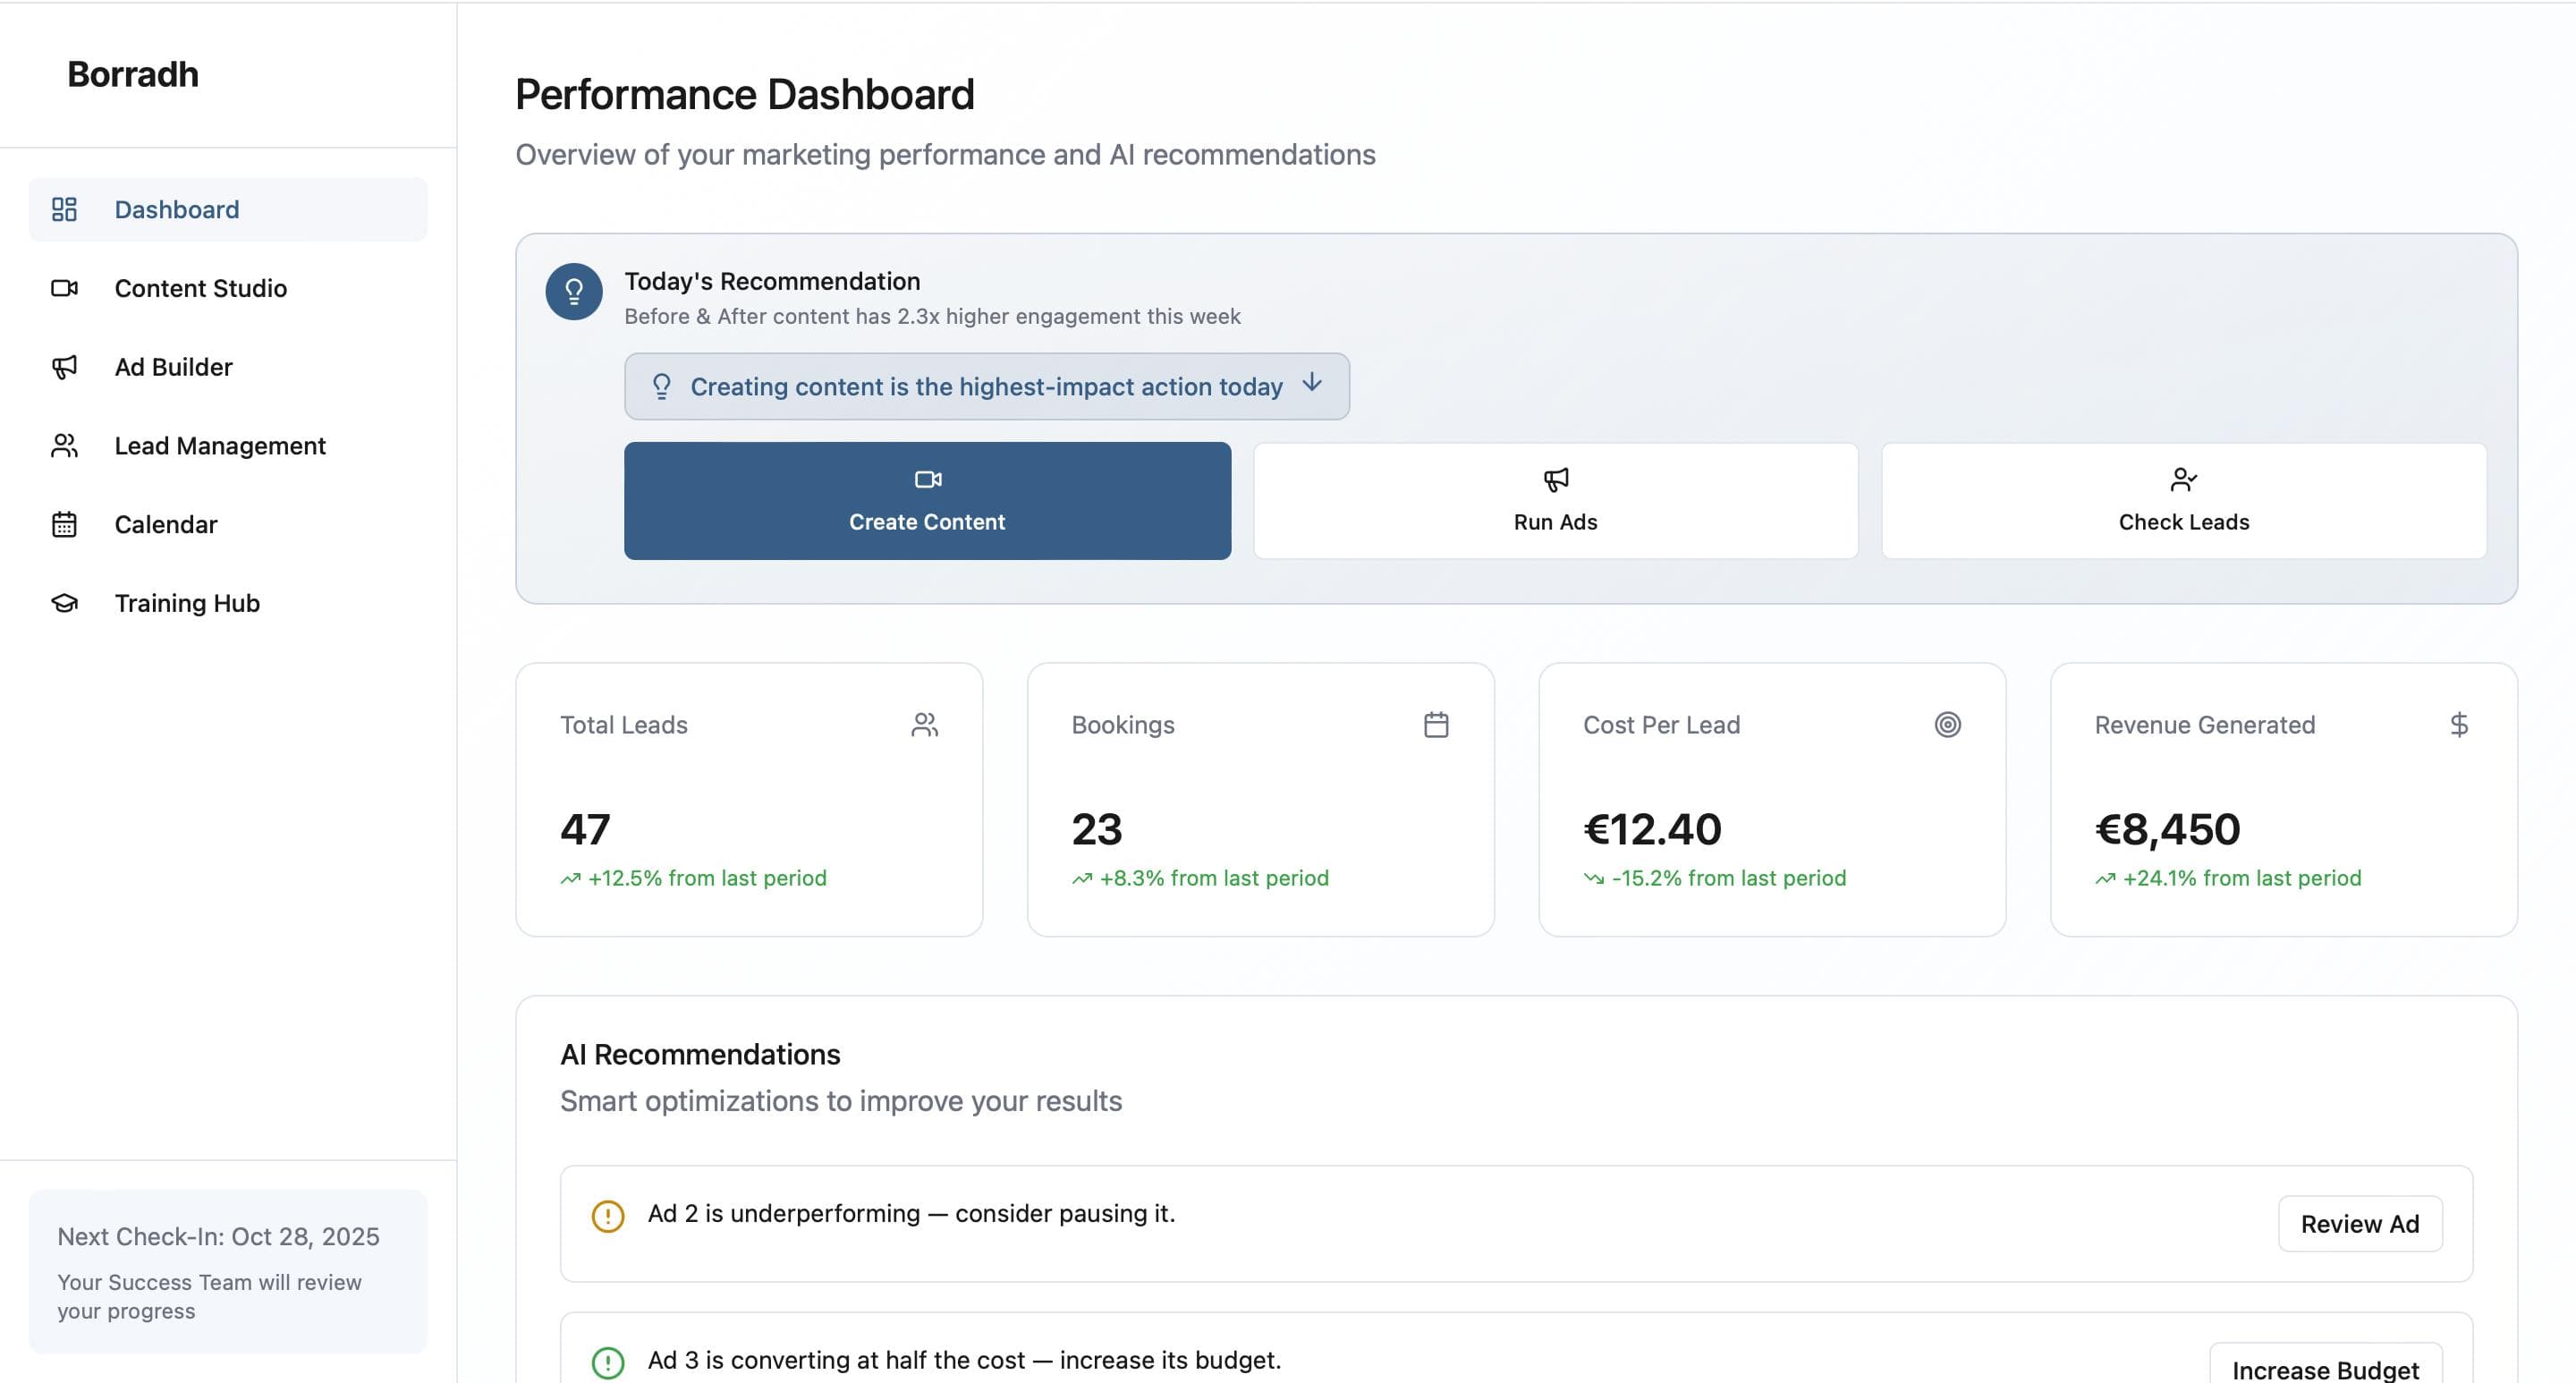Click the calendar icon on Bookings card
The width and height of the screenshot is (2576, 1383).
coord(1437,724)
